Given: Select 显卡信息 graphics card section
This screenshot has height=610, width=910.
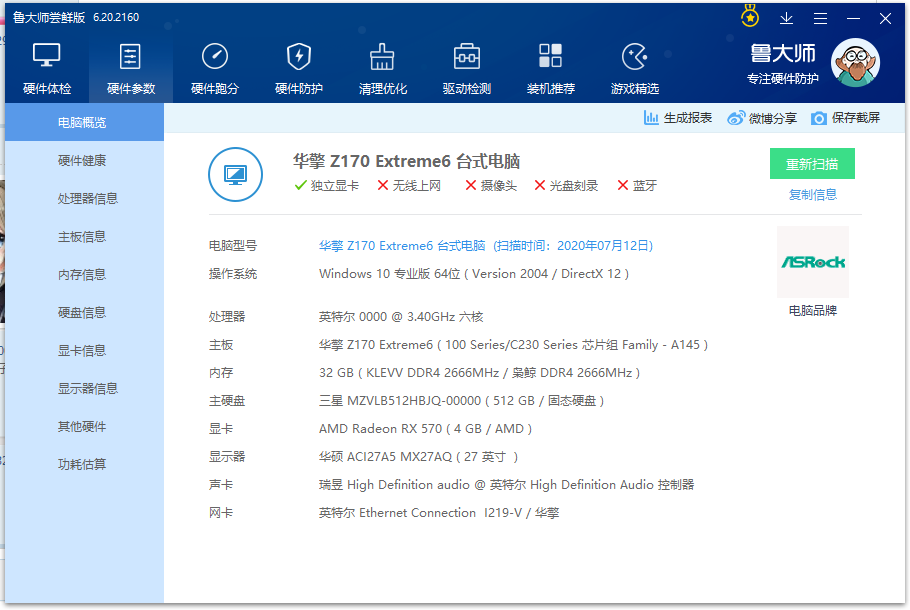Looking at the screenshot, I should [82, 351].
